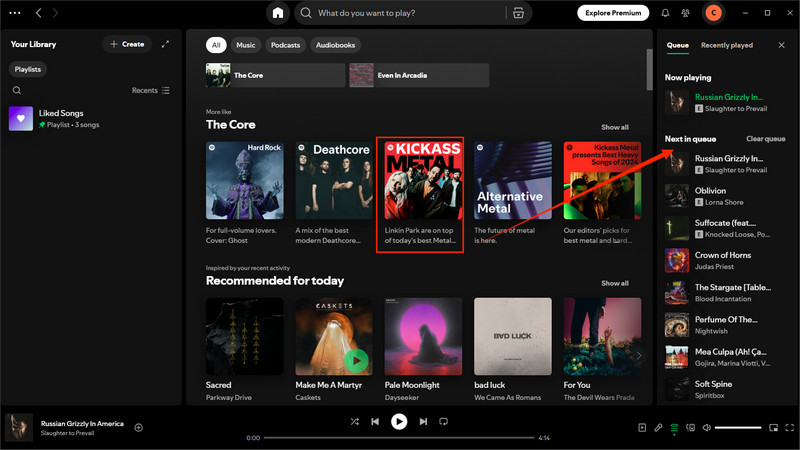Image resolution: width=800 pixels, height=450 pixels.
Task: Select the Audiobooks filter chip
Action: point(335,45)
